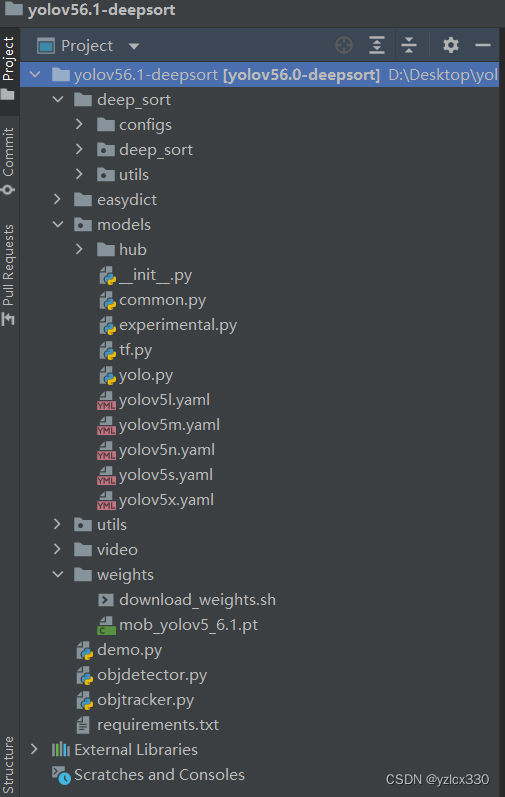
Task: Collapse the yolov56.1-deepsort root node
Action: point(35,75)
